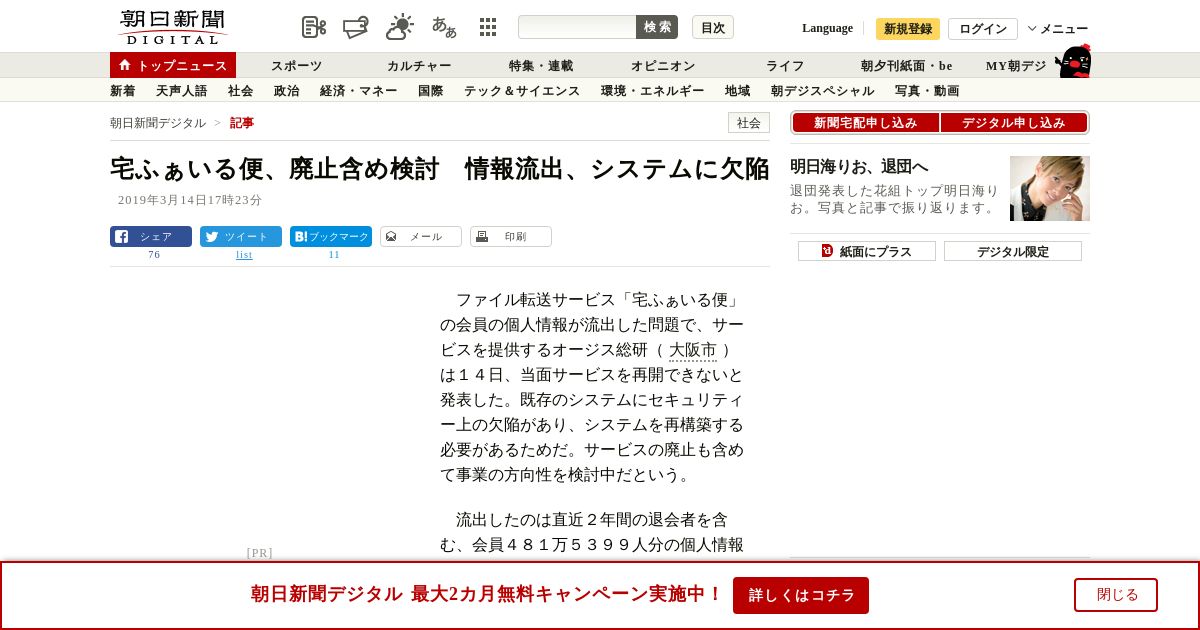Select the トップニュース tab
1200x630 pixels.
[173, 65]
